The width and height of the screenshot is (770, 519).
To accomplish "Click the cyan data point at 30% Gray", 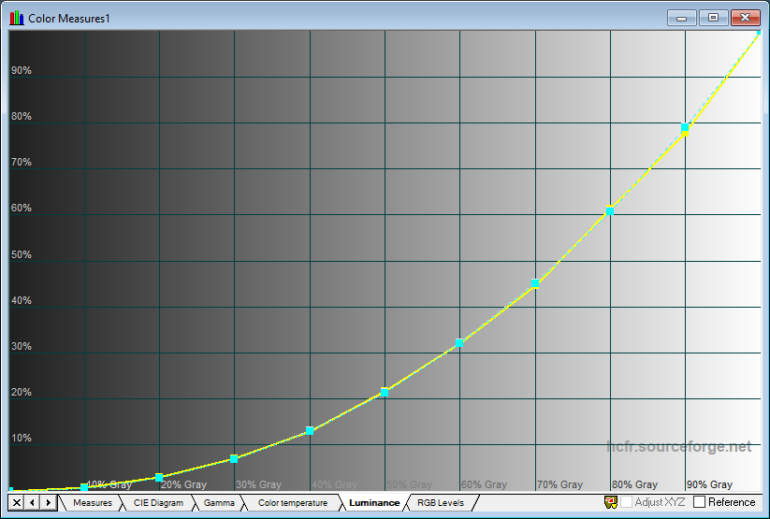I will pyautogui.click(x=234, y=459).
